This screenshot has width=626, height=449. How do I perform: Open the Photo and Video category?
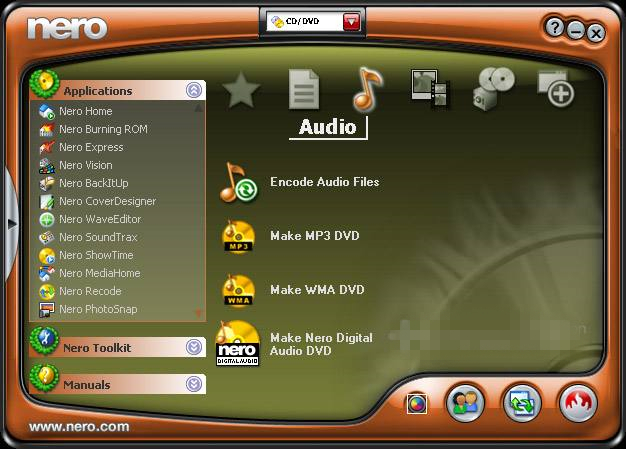tap(430, 89)
